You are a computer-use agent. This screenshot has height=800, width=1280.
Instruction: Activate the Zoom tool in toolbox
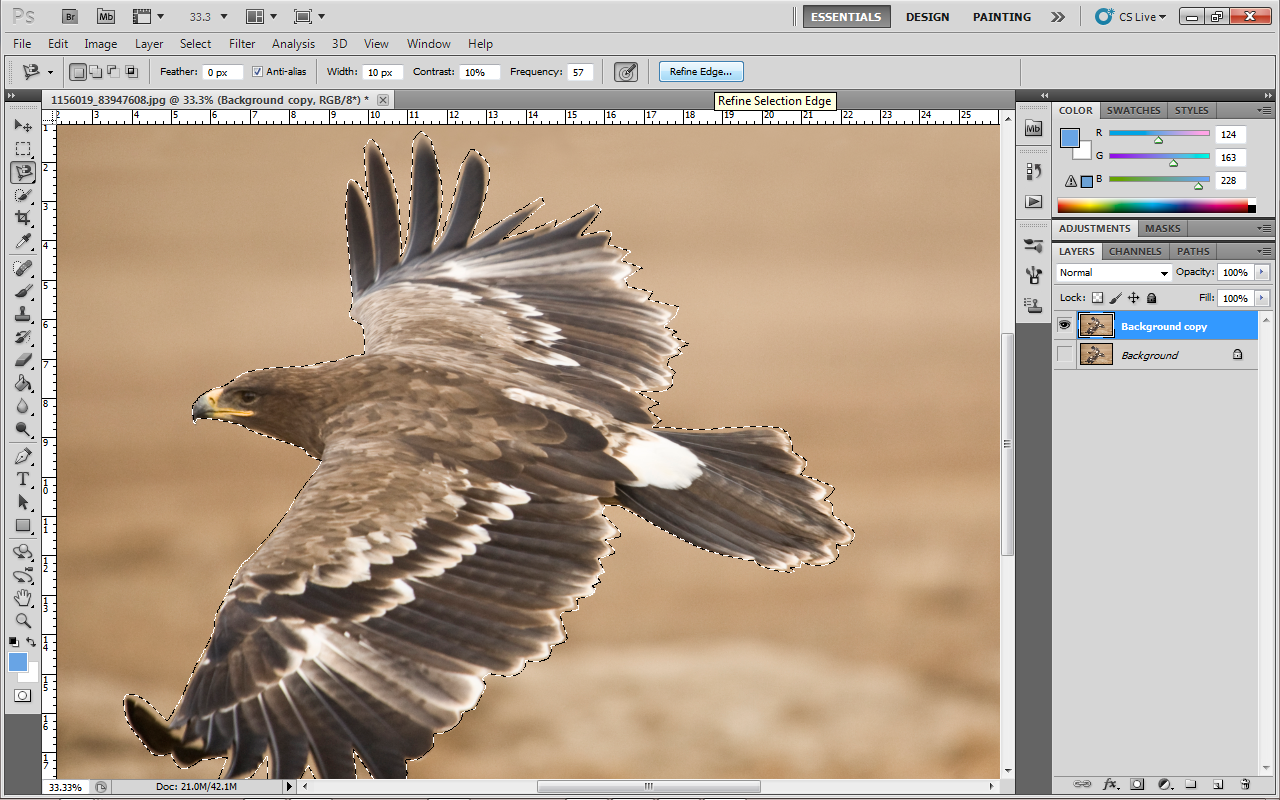(23, 620)
